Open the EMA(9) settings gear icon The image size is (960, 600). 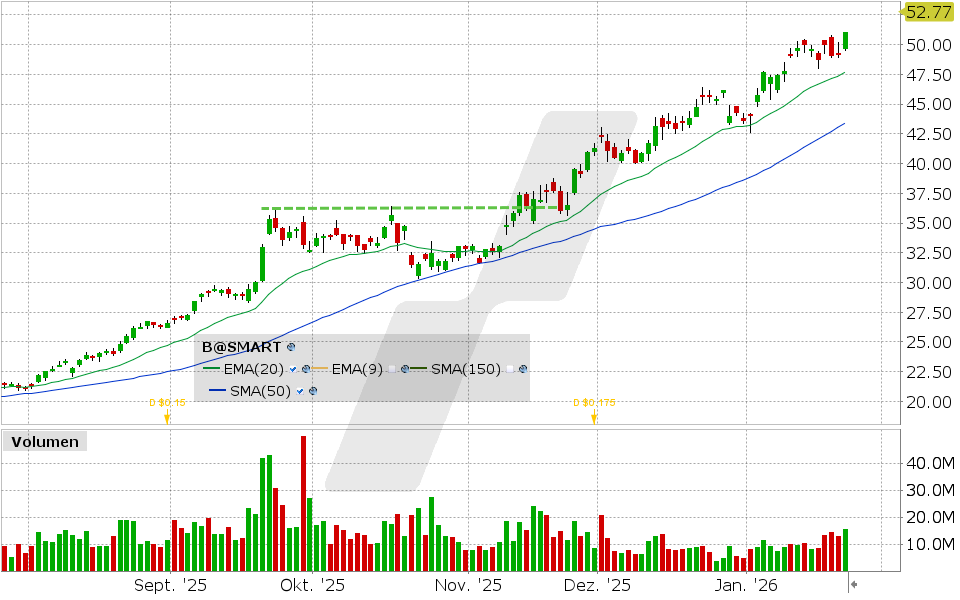(x=404, y=368)
